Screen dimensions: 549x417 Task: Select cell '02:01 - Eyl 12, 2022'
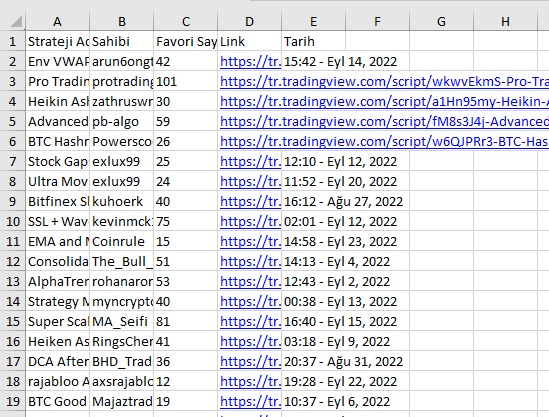coord(340,222)
